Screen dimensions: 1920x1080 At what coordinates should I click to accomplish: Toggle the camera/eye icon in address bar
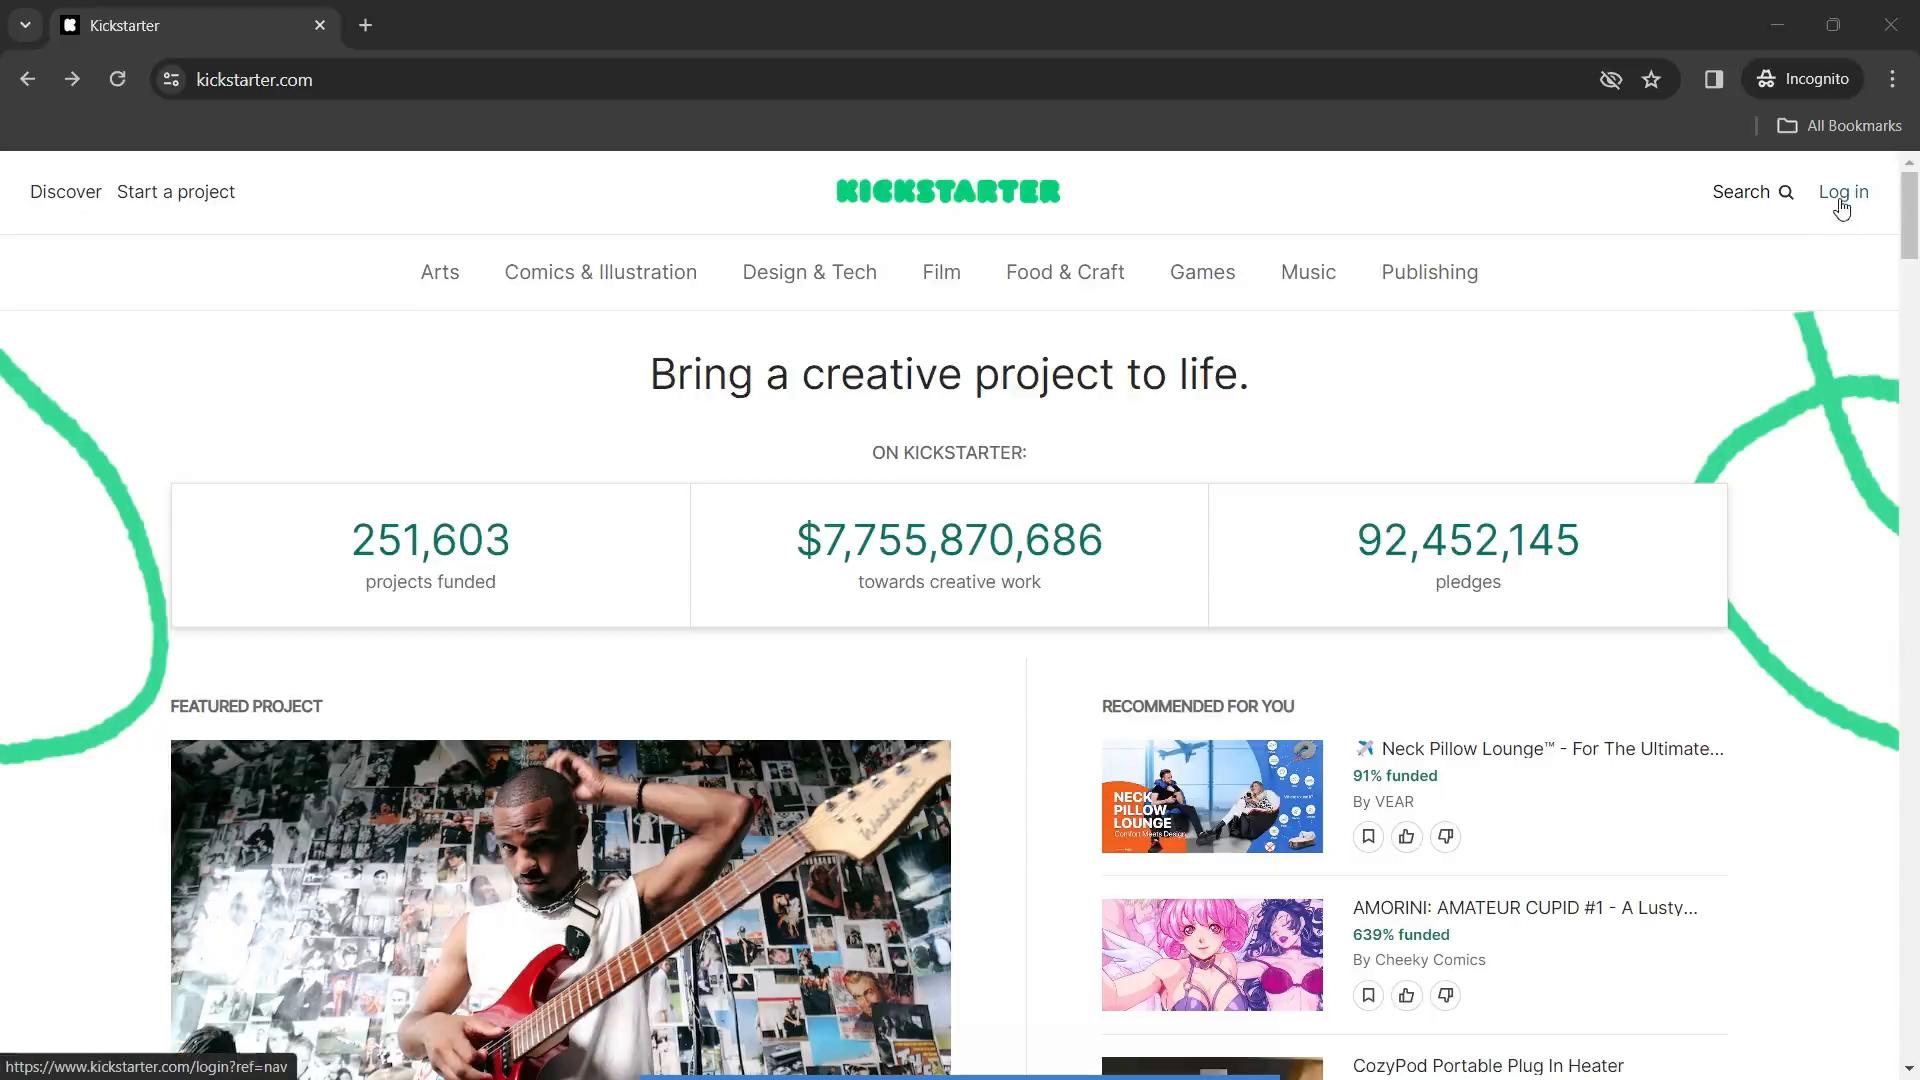(1611, 79)
